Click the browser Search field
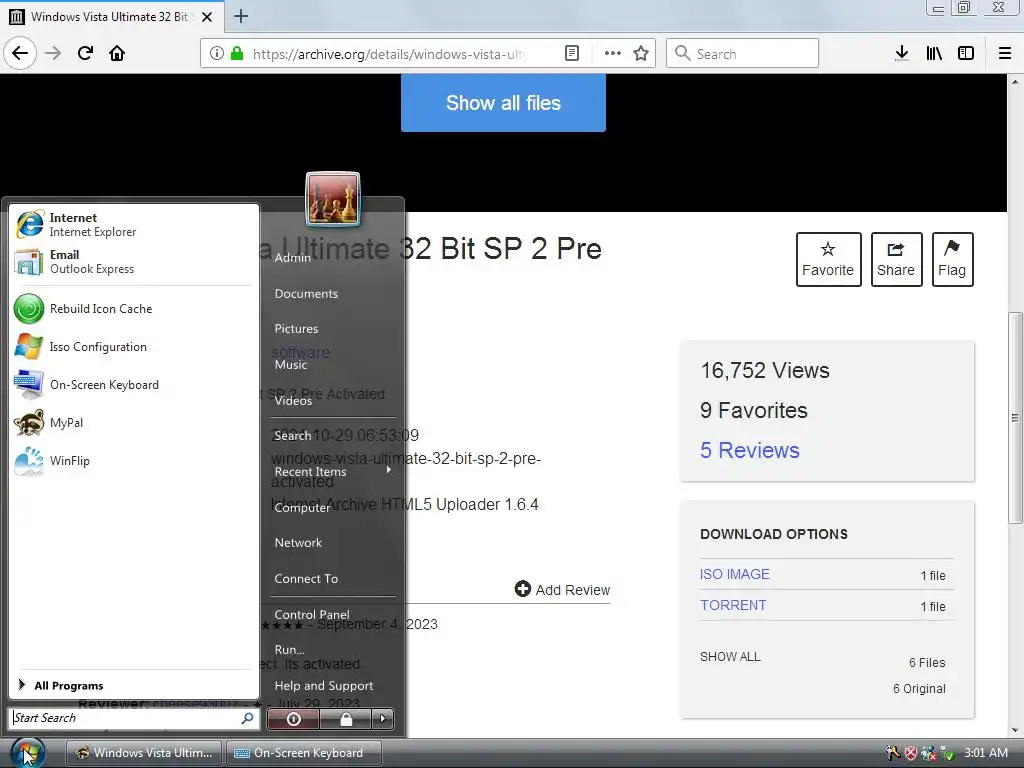Viewport: 1024px width, 768px height. 743,54
